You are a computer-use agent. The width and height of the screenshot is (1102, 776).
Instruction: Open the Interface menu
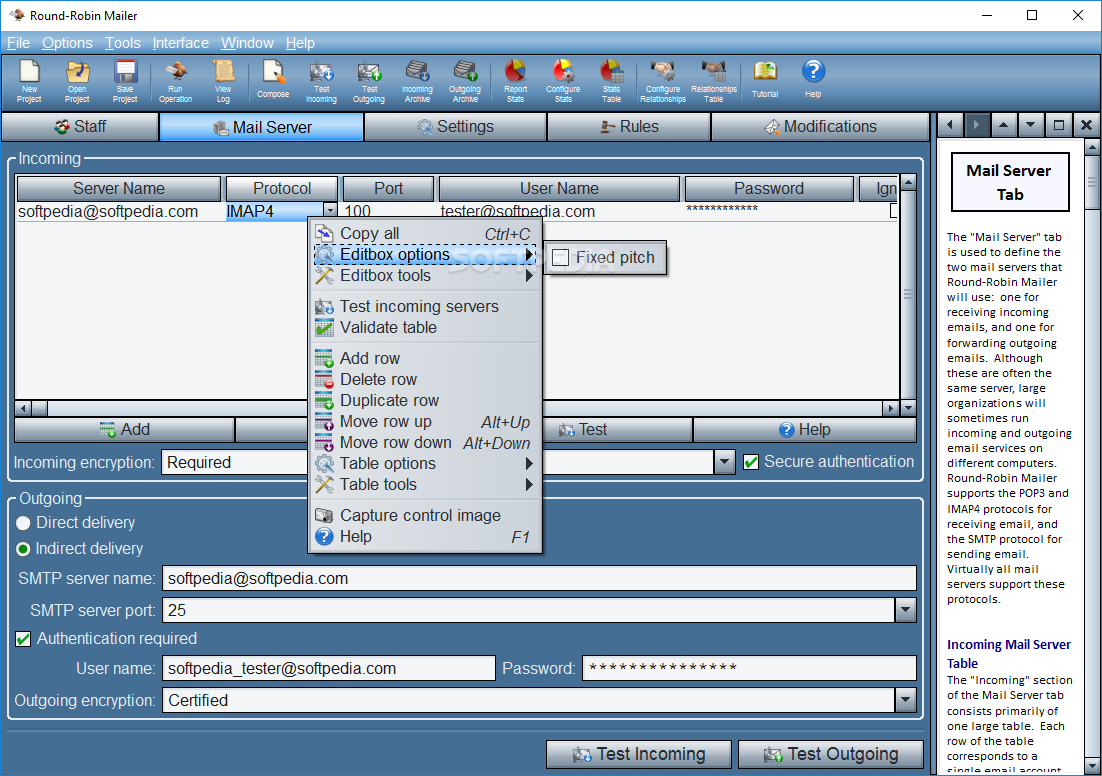[181, 43]
